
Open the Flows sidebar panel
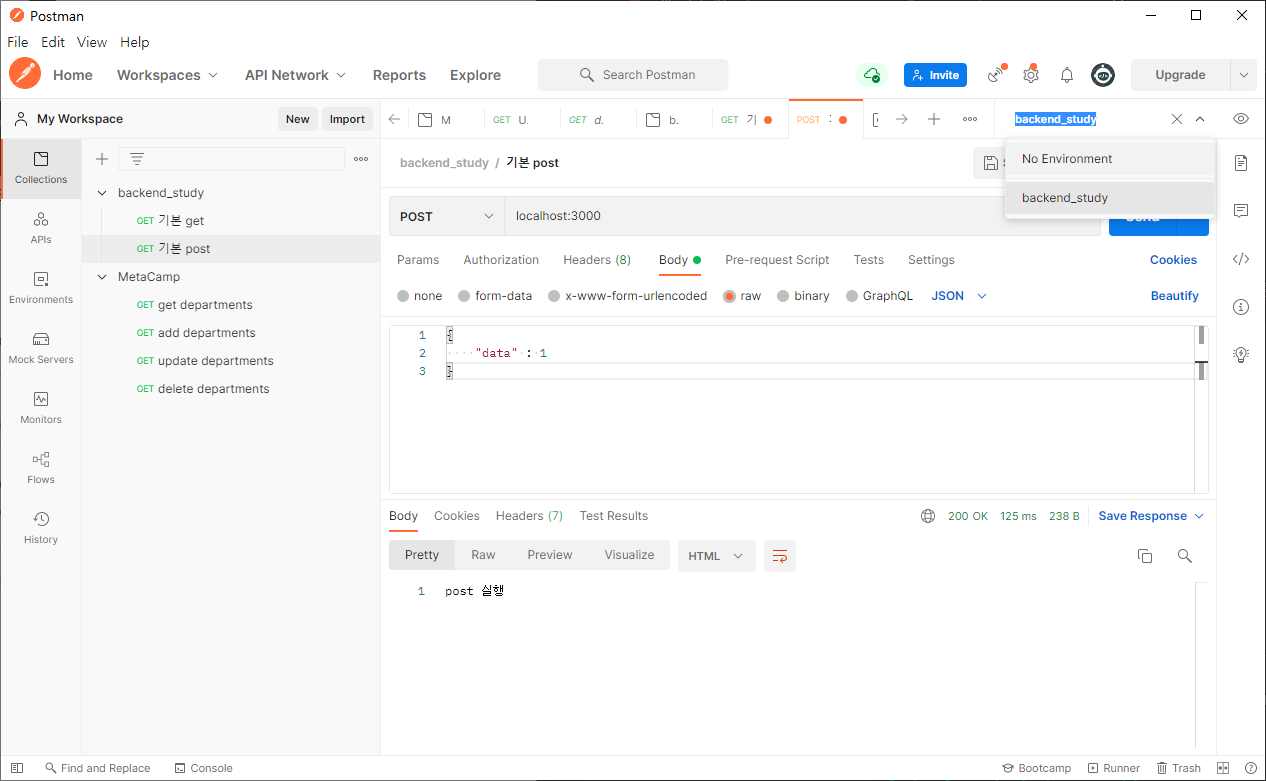click(x=41, y=468)
